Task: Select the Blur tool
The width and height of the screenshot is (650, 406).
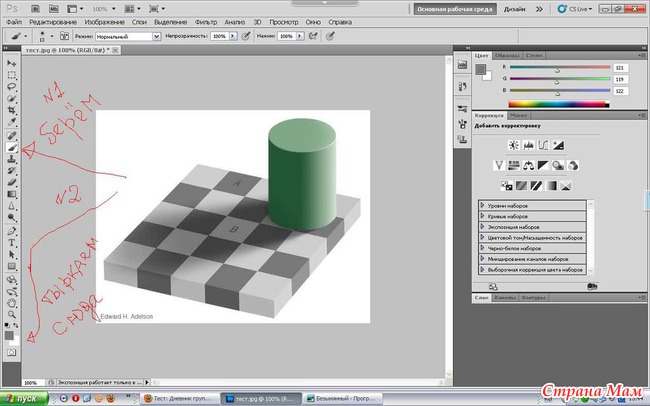Action: [12, 206]
